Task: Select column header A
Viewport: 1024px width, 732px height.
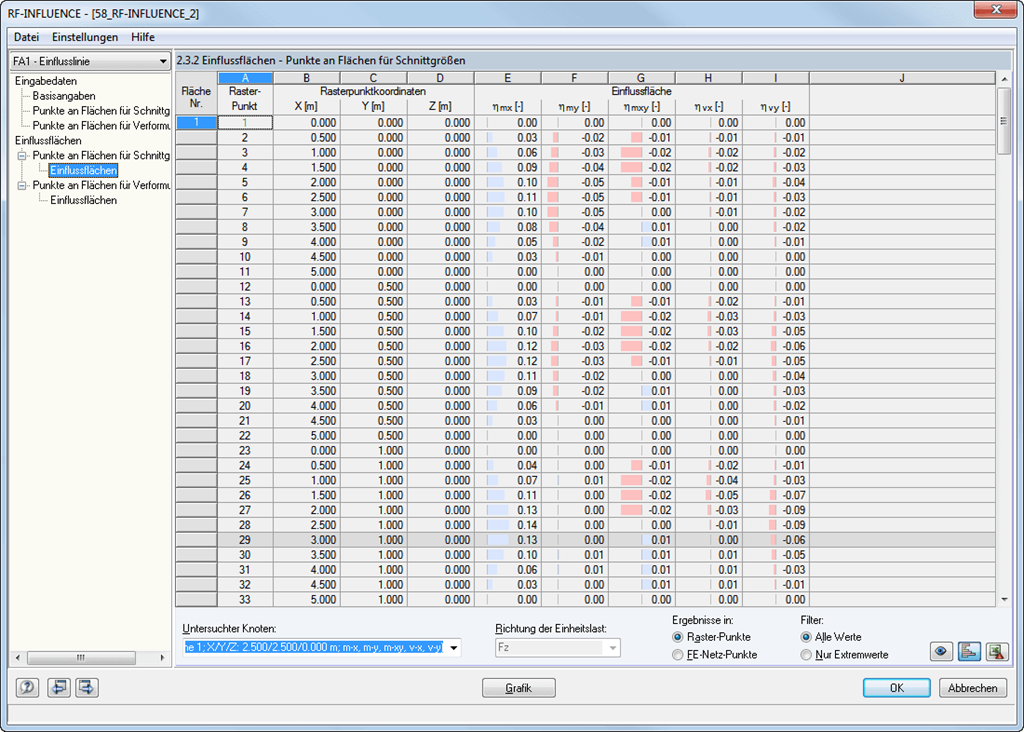Action: pos(245,78)
